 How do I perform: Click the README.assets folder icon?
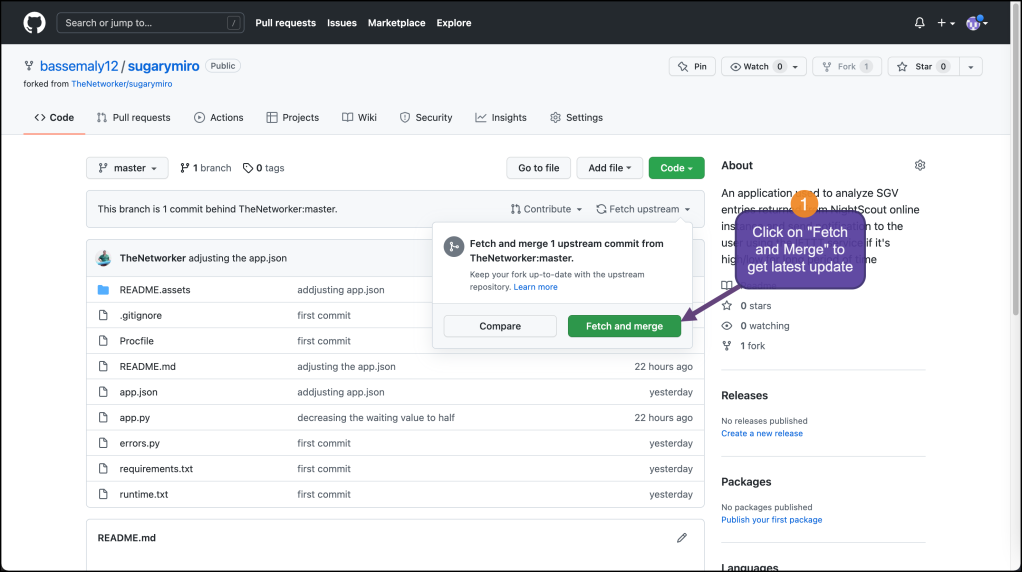pos(103,289)
